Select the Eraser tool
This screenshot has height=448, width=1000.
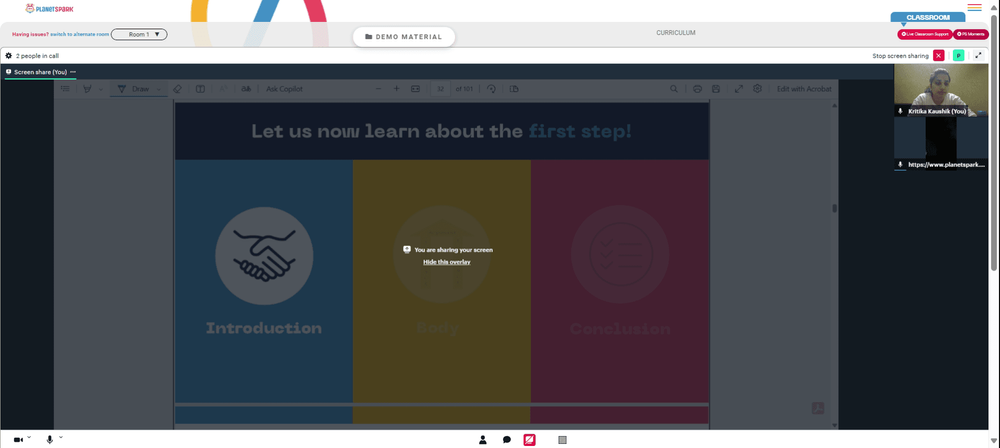[x=177, y=89]
